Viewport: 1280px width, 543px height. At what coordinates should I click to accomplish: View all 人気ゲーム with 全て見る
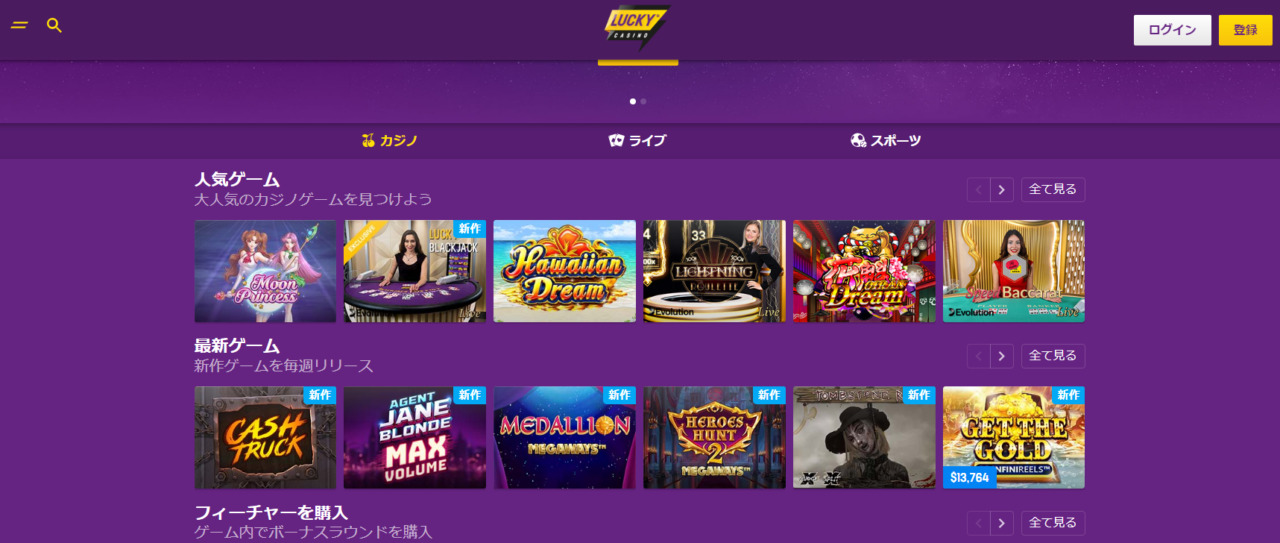[x=1053, y=189]
